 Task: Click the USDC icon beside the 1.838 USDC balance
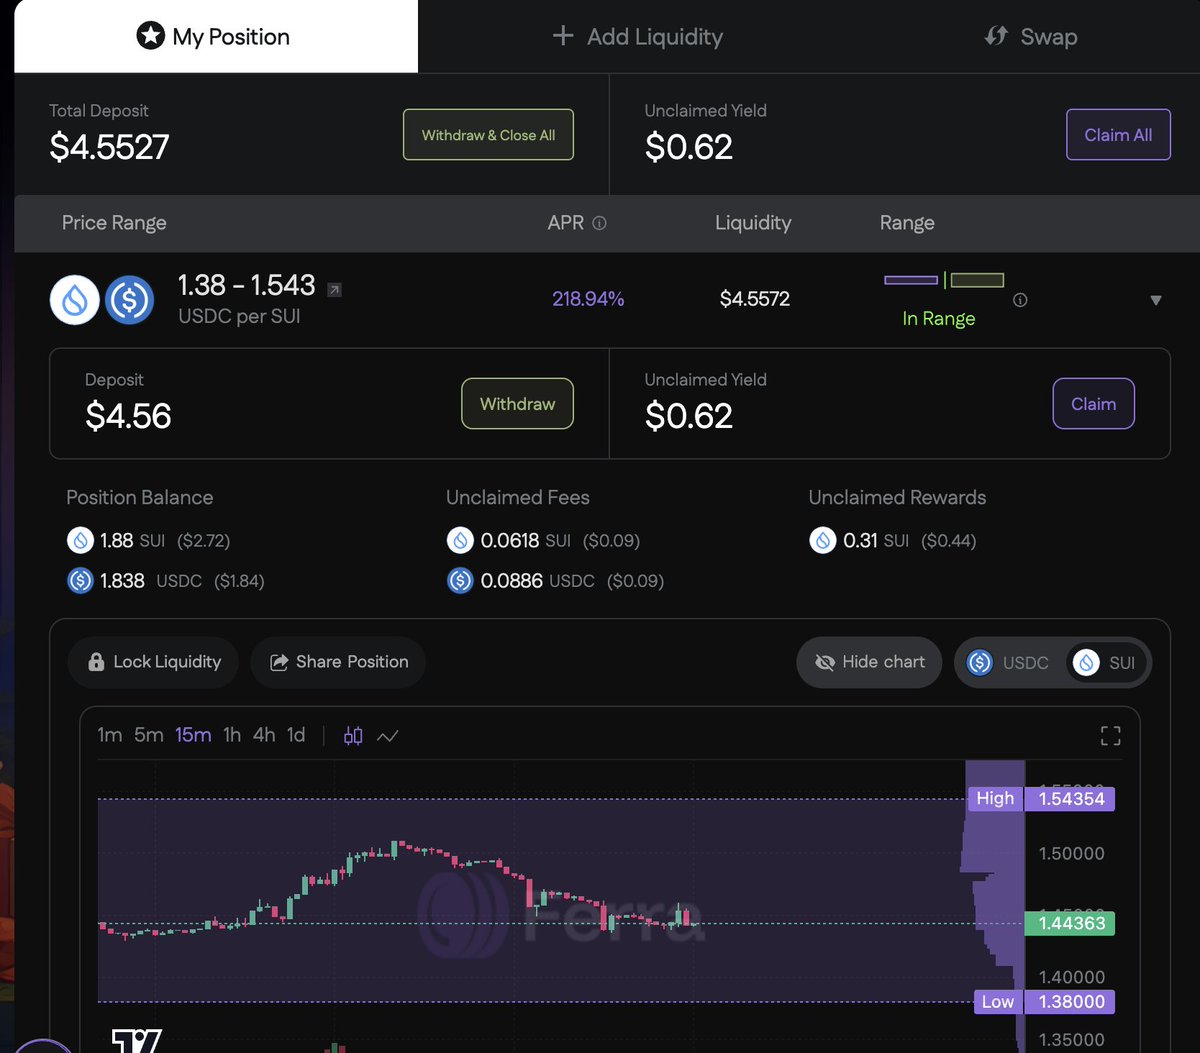[x=80, y=581]
